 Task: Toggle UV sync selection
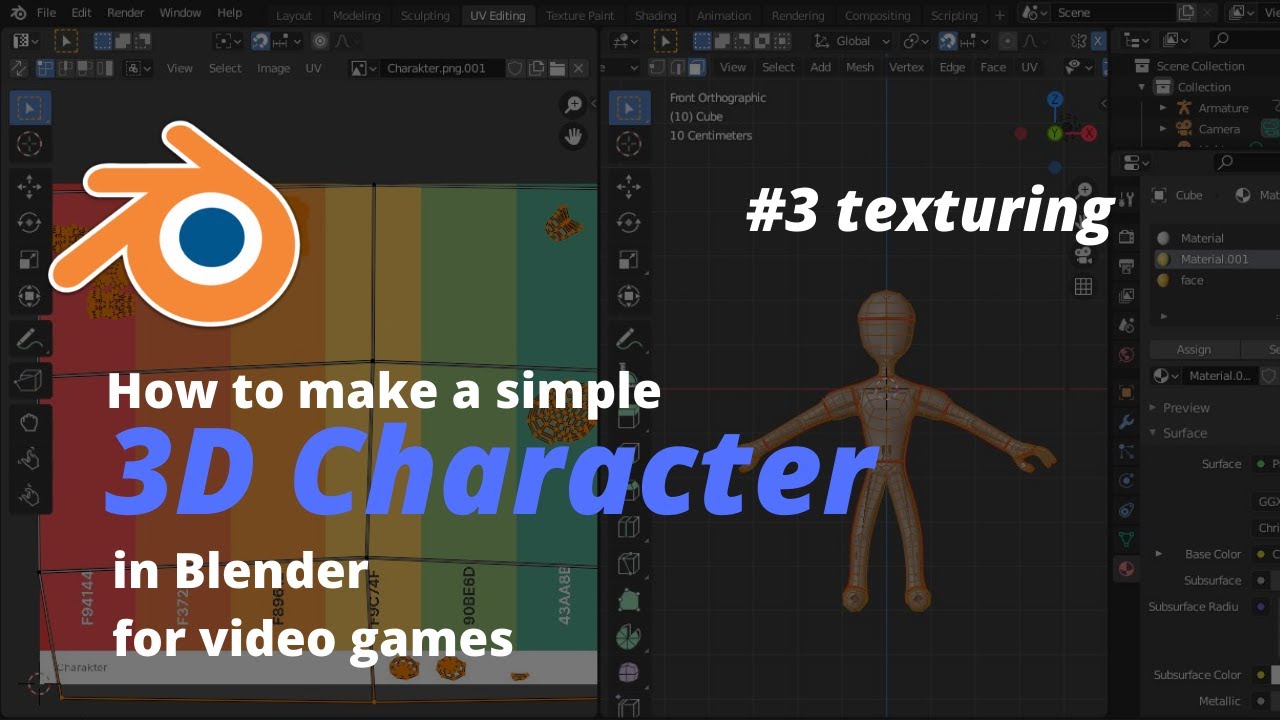(18, 68)
